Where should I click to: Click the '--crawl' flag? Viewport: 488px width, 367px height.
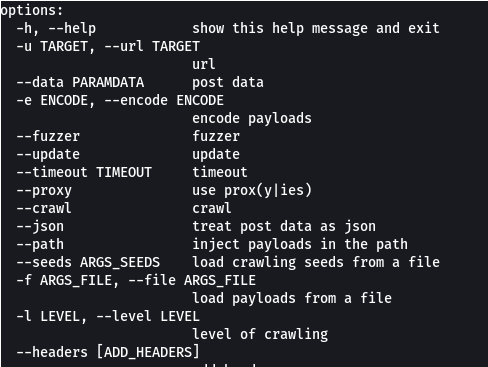click(44, 208)
